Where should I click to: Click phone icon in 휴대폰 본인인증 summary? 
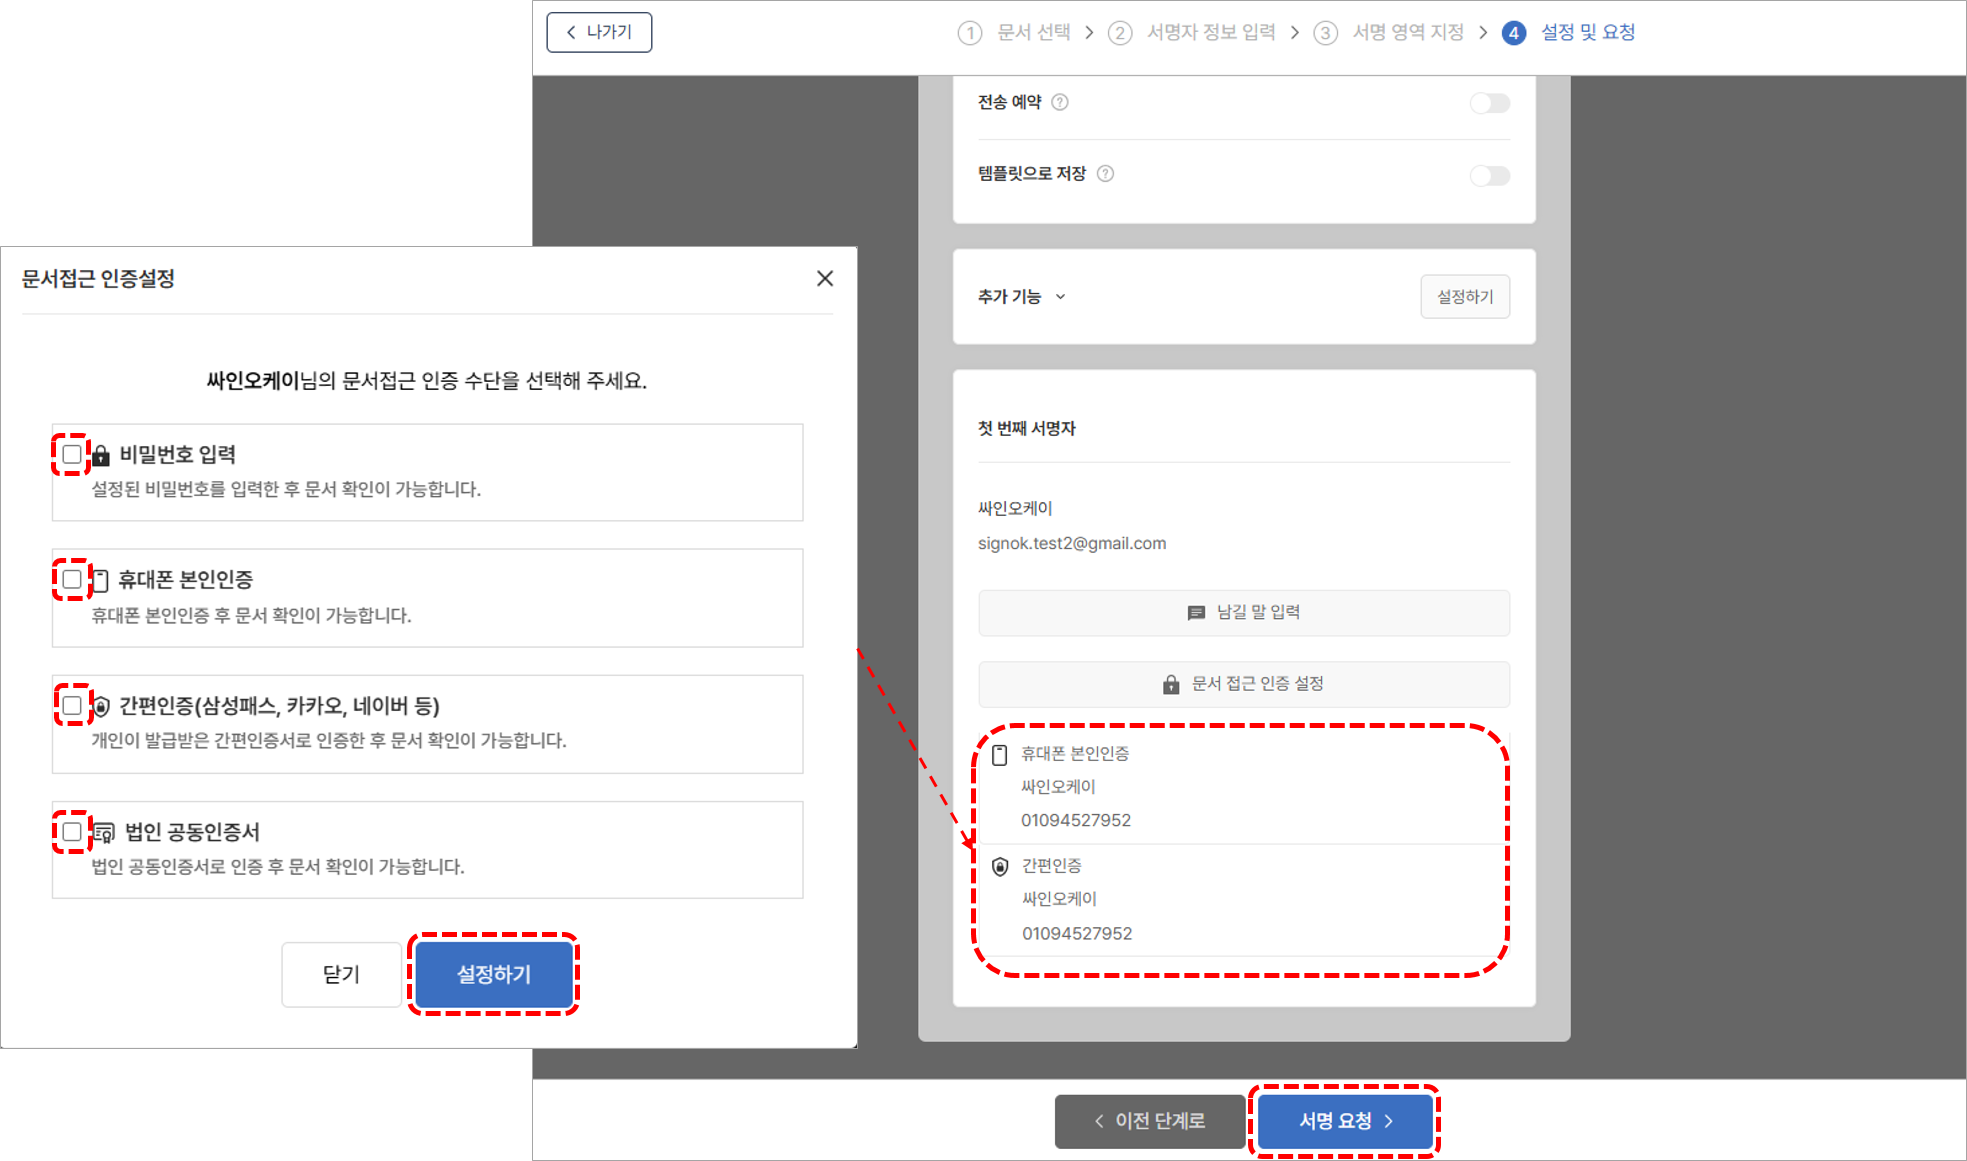point(999,755)
